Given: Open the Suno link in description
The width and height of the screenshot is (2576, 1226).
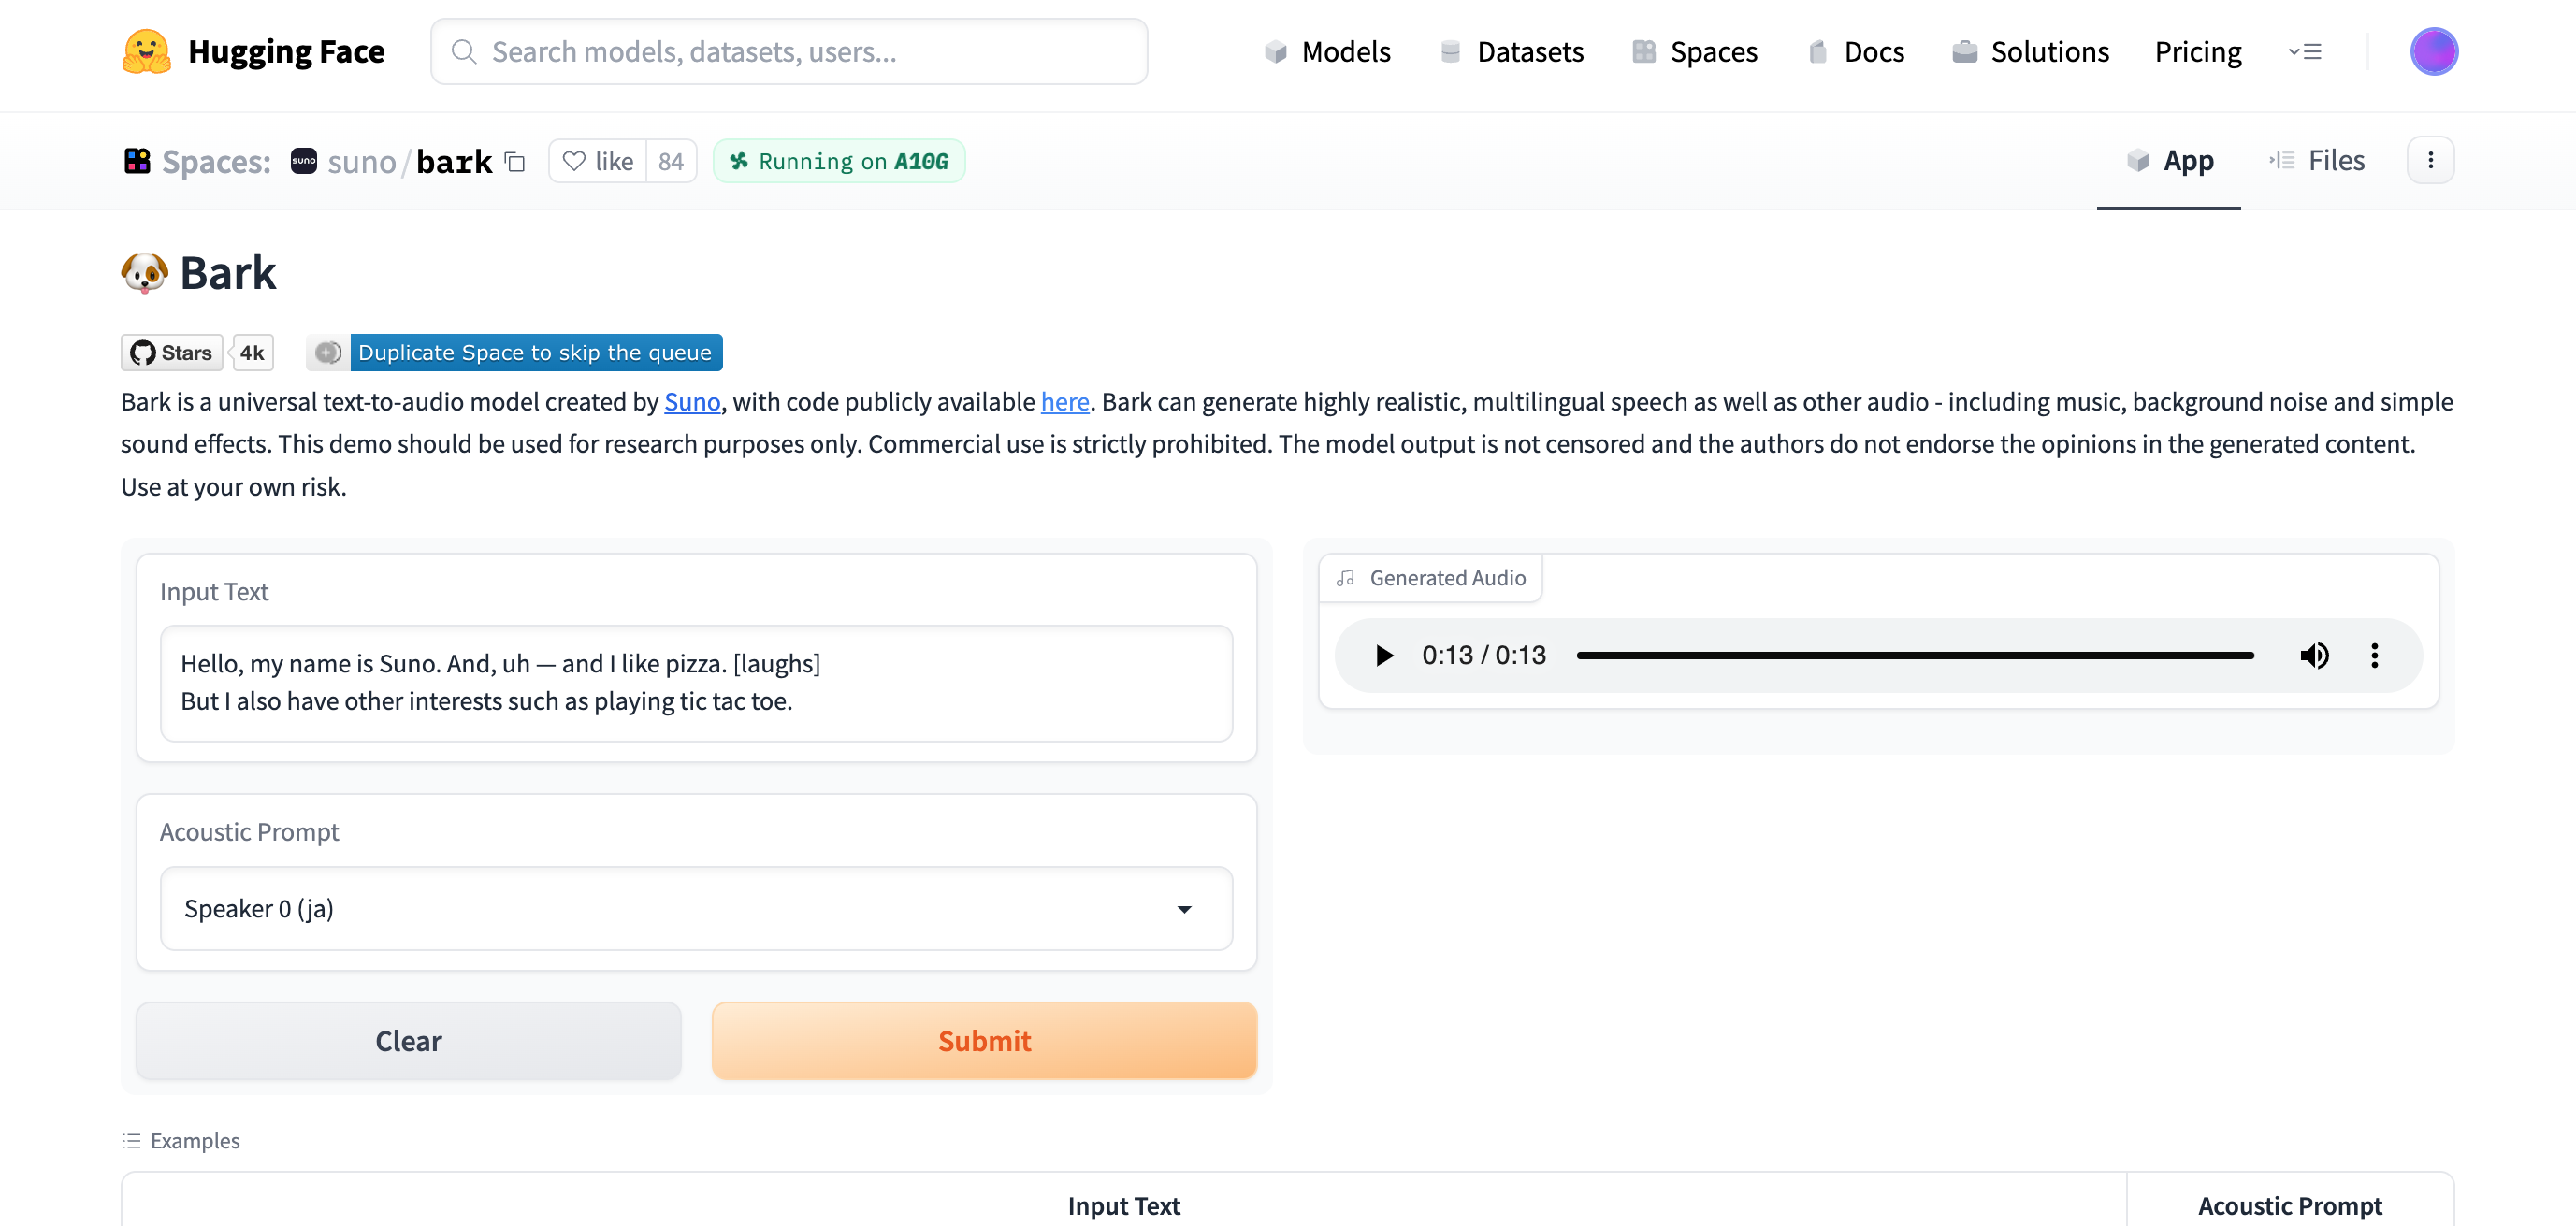Looking at the screenshot, I should (x=692, y=402).
